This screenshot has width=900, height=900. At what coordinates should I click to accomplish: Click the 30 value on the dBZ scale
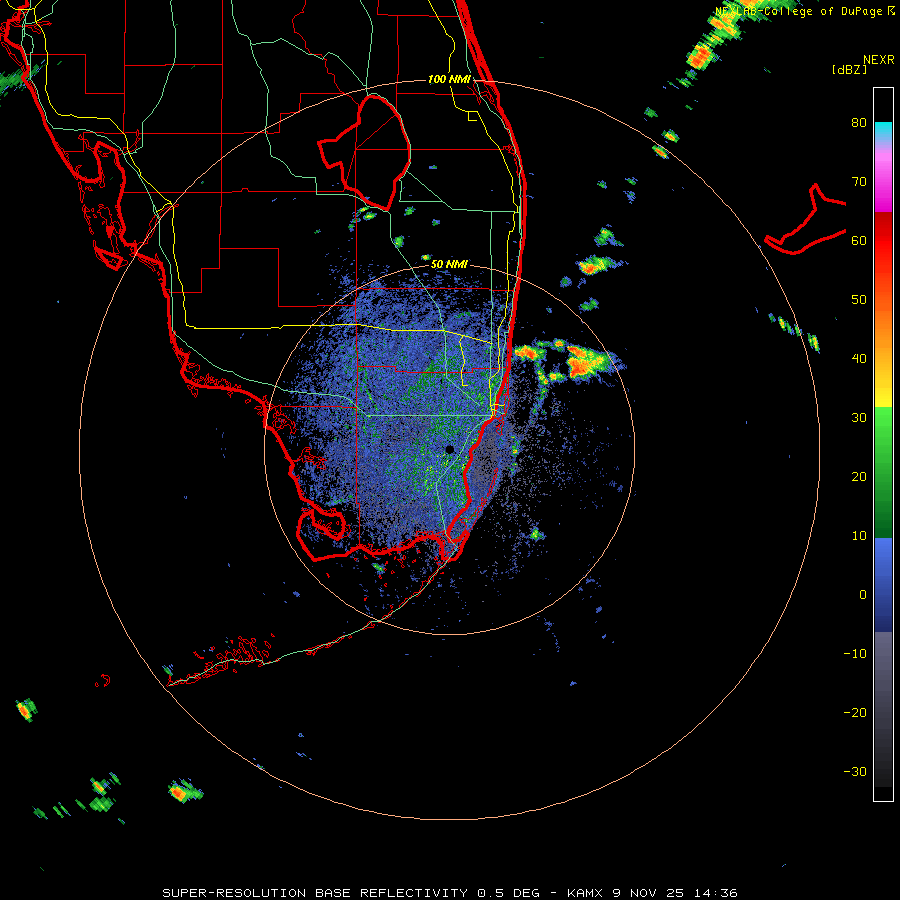click(859, 418)
